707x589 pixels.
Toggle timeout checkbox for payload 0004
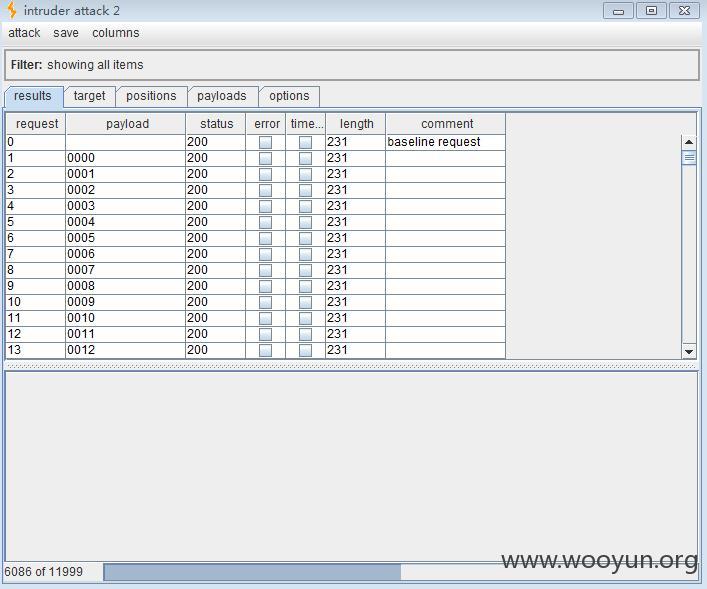305,222
